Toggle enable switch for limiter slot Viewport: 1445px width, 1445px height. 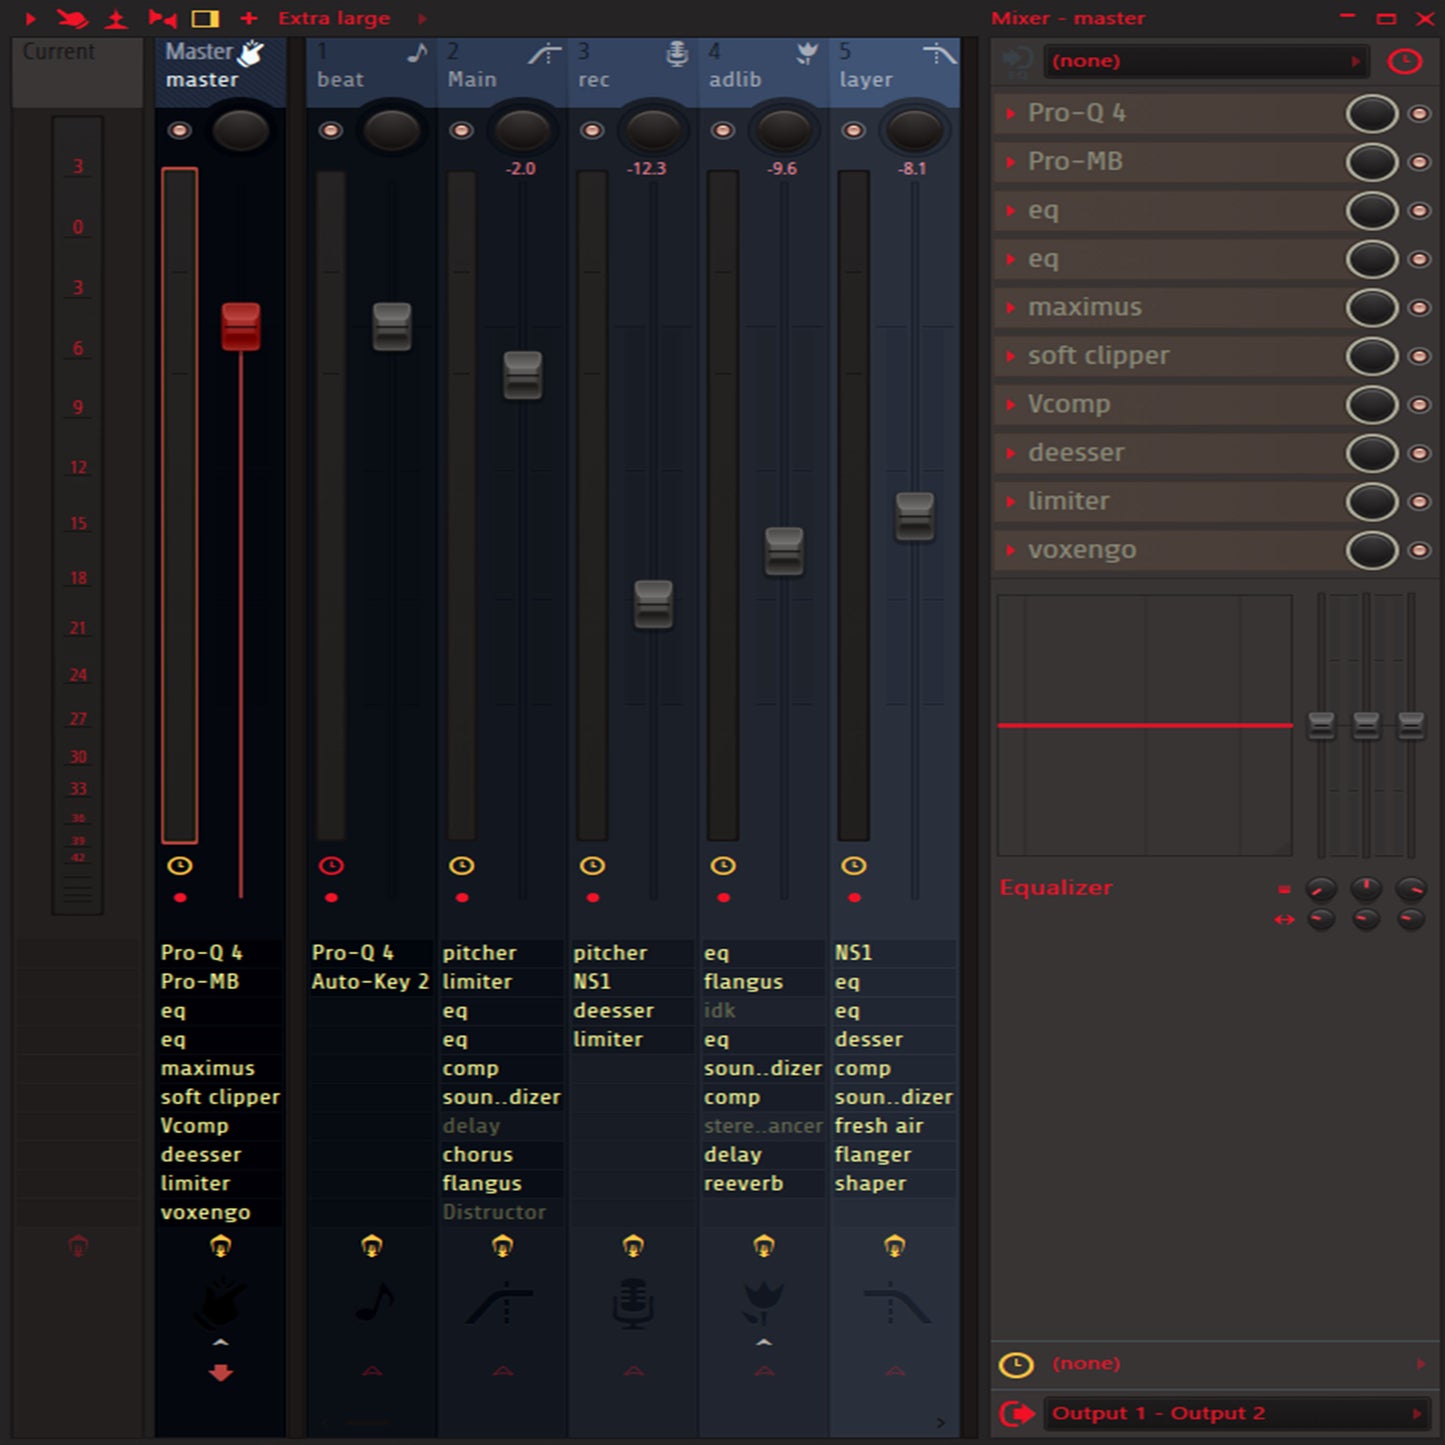click(1419, 502)
